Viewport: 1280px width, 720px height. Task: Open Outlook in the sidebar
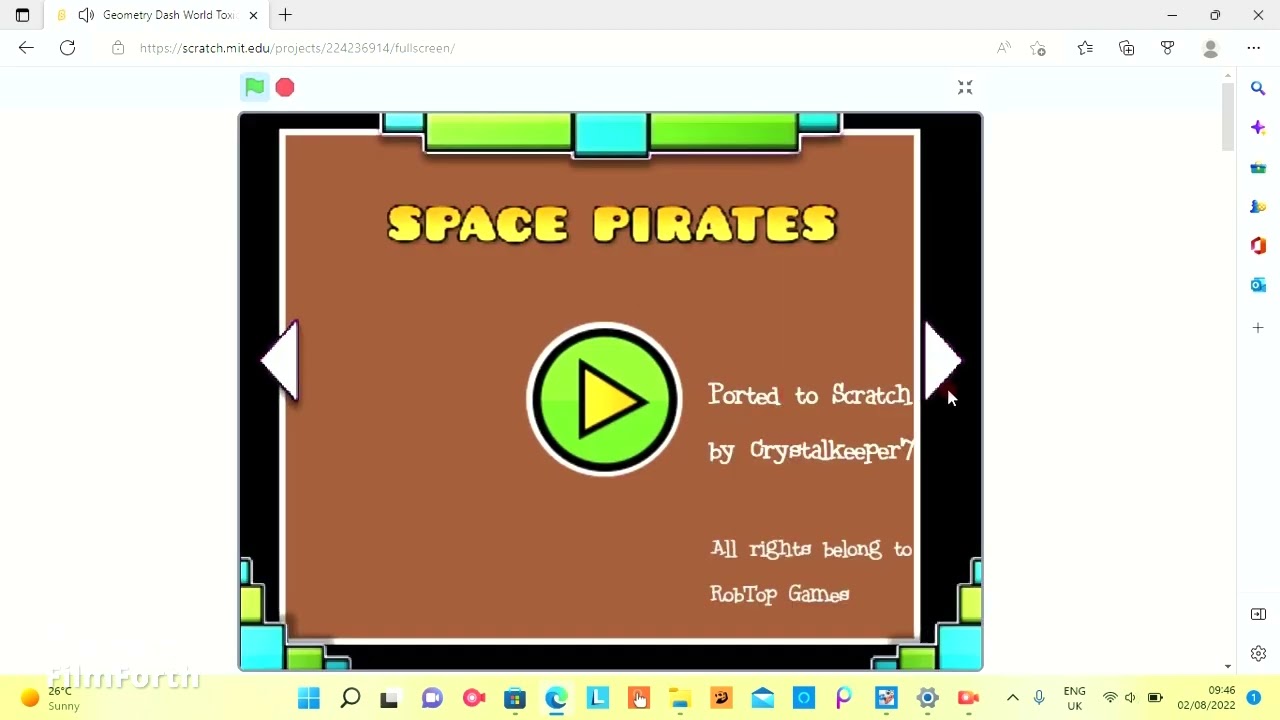point(1258,285)
